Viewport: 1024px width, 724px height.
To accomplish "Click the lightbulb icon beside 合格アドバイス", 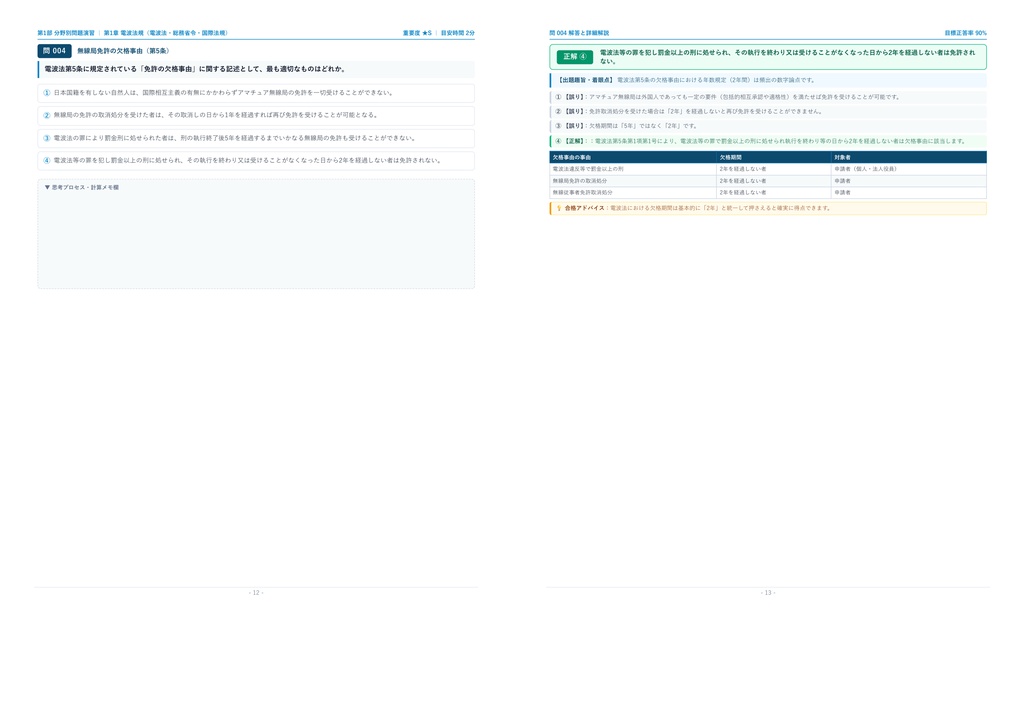I will tap(558, 208).
